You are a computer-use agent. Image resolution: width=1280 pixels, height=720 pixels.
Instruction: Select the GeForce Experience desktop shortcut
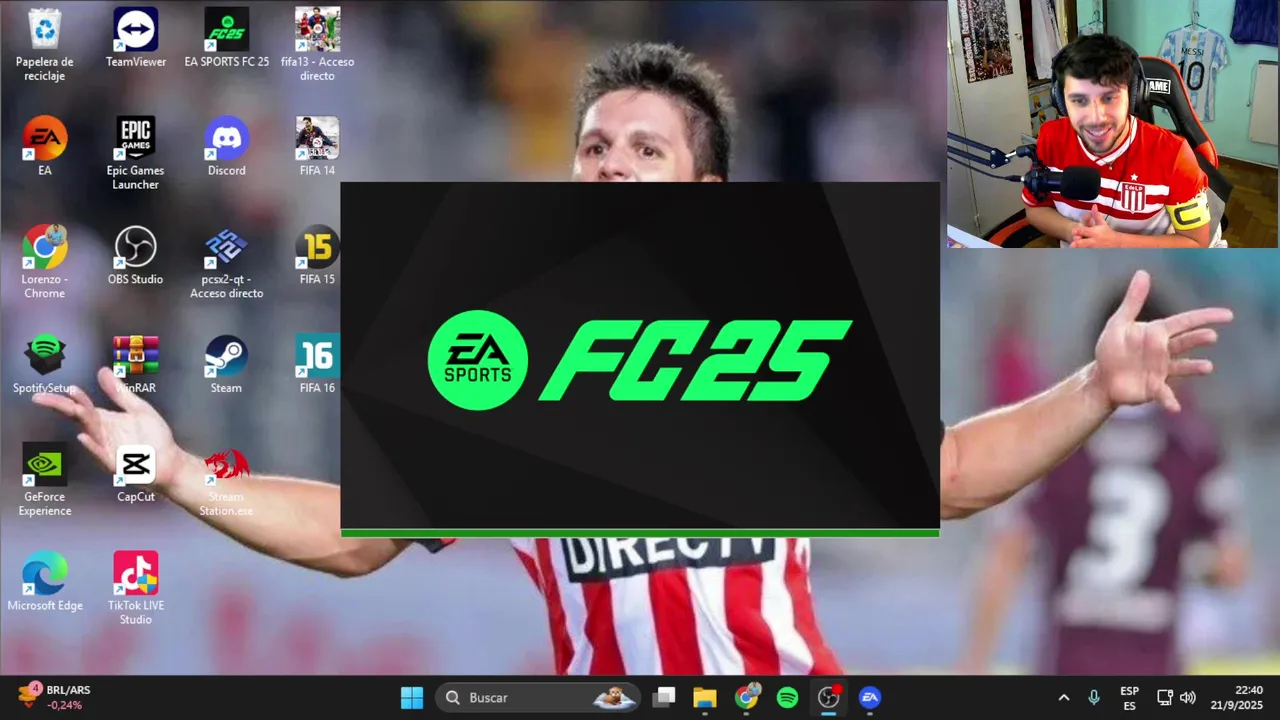[45, 480]
